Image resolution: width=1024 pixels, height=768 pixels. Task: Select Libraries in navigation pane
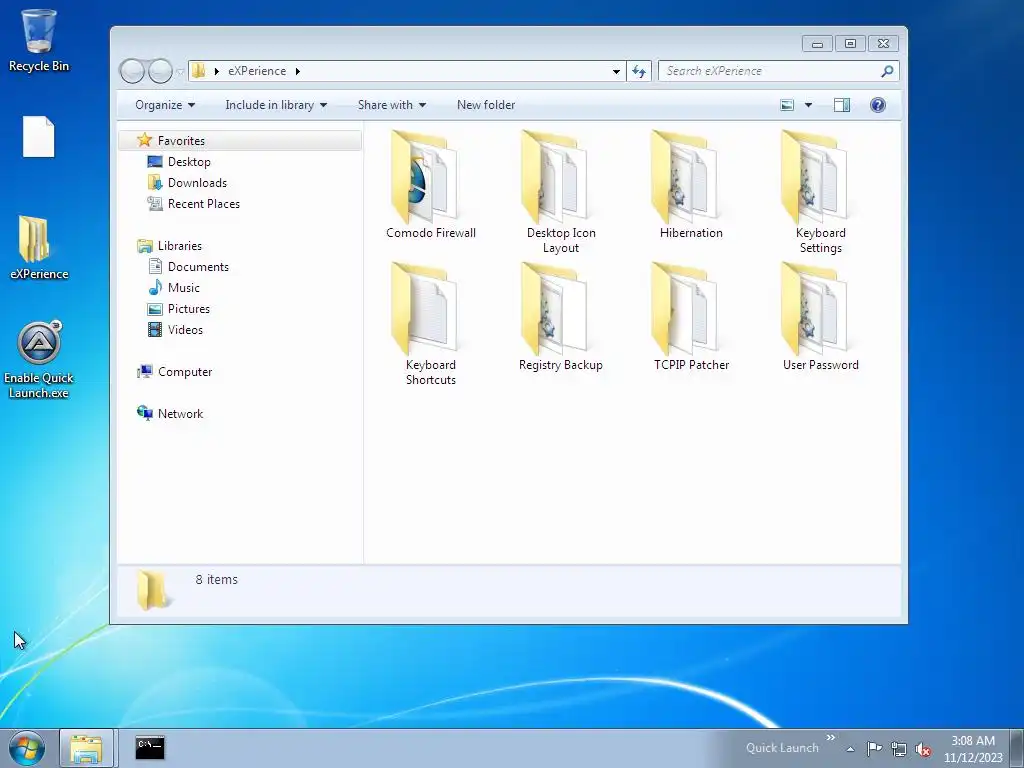click(179, 246)
